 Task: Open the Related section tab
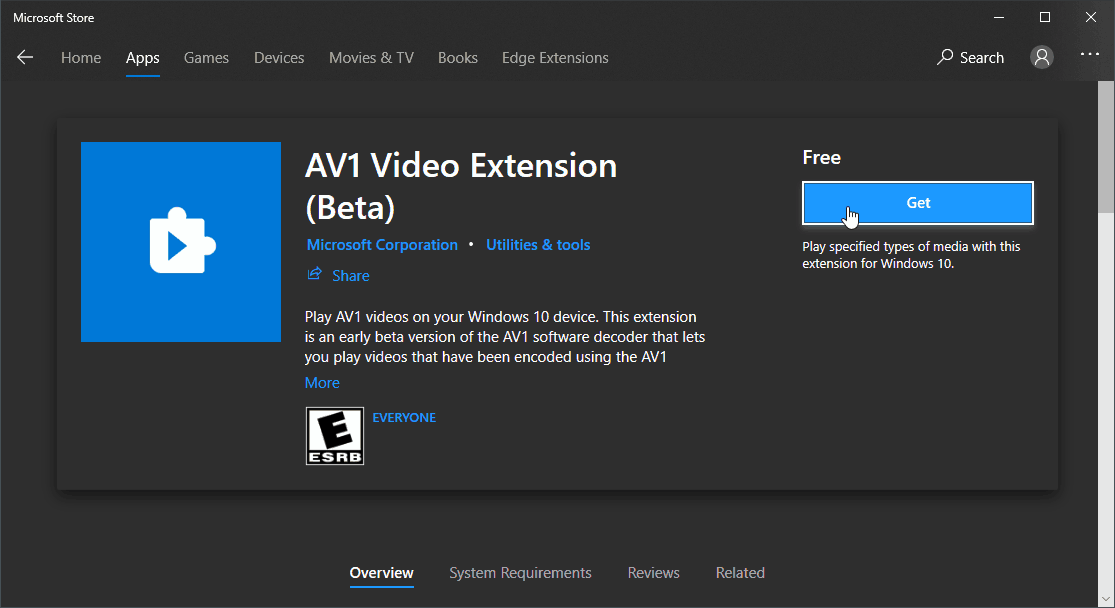740,573
